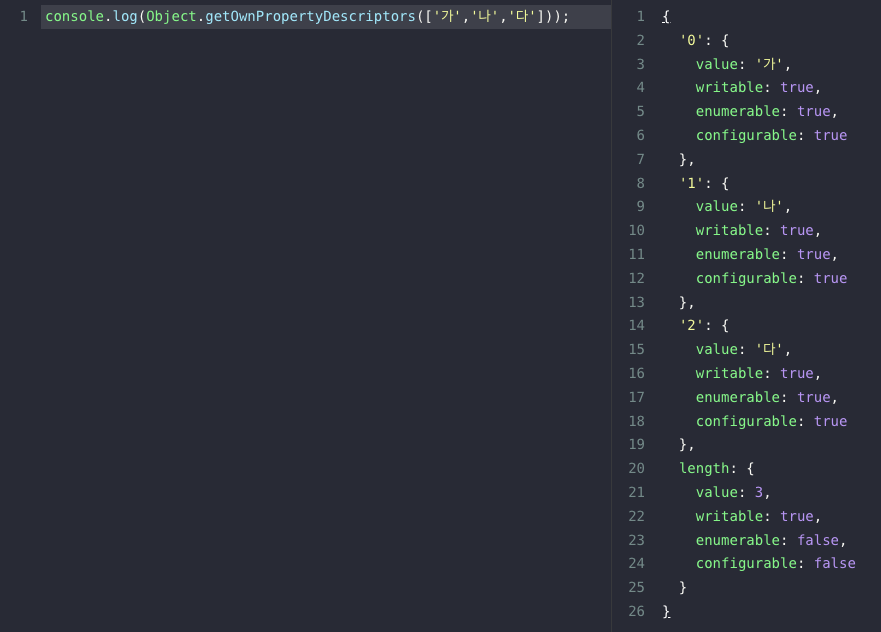Click the string '다' in the source code
The height and width of the screenshot is (632, 881).
pos(522,17)
